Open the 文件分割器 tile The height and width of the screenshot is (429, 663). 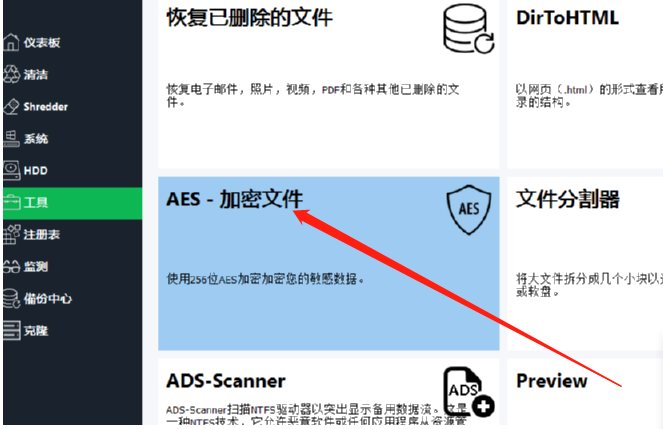tap(585, 264)
